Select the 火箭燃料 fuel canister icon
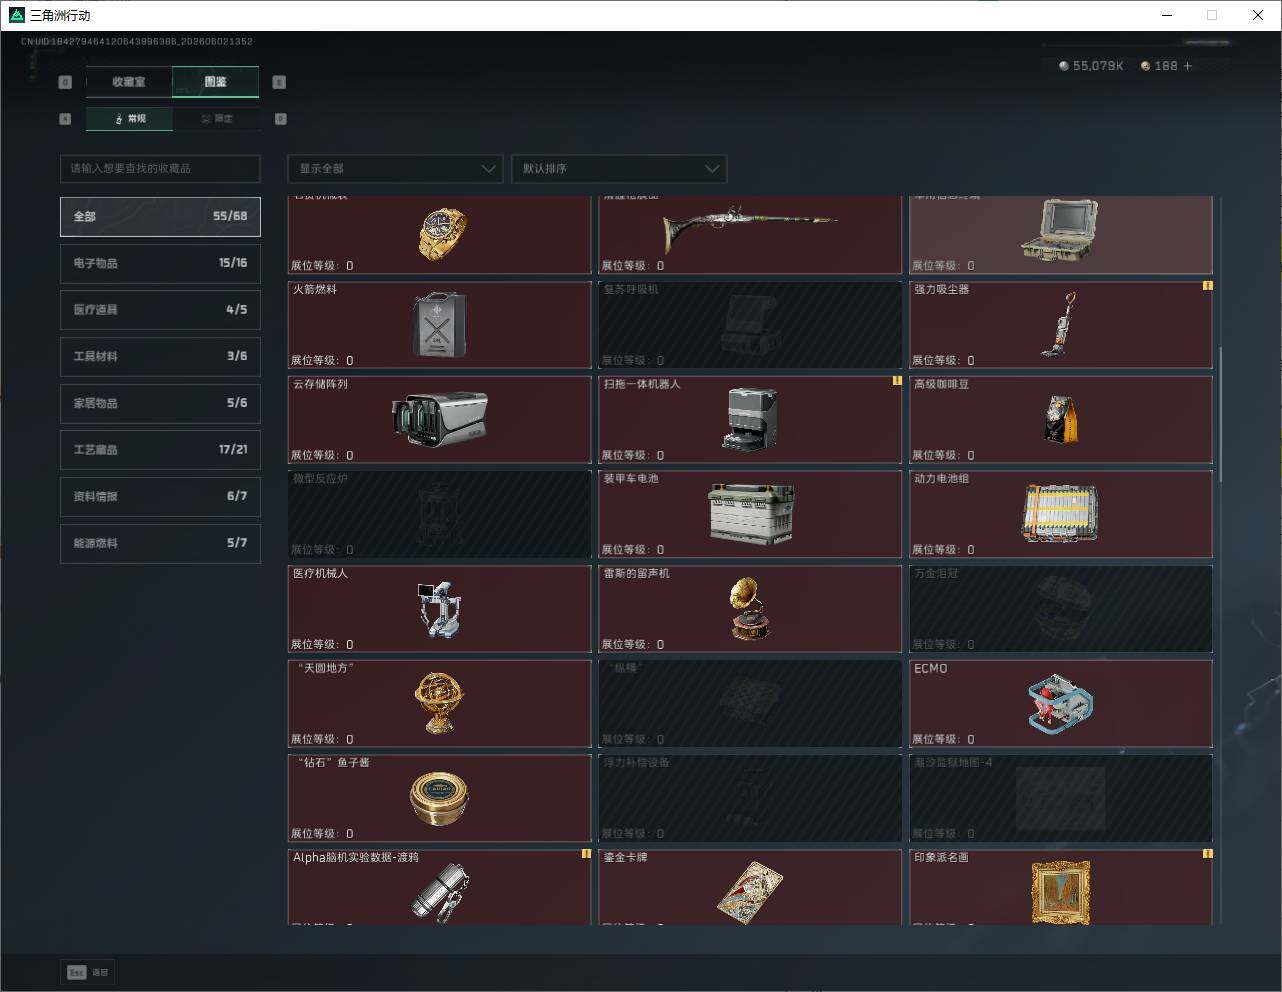Viewport: 1282px width, 992px height. [x=440, y=325]
